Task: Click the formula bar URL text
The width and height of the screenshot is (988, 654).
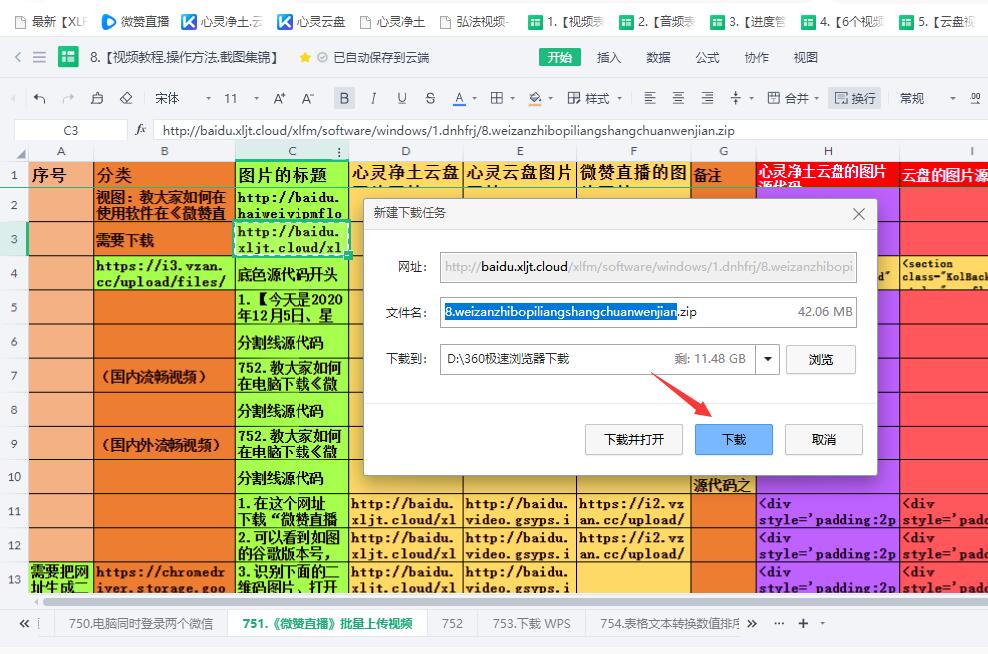Action: 448,130
